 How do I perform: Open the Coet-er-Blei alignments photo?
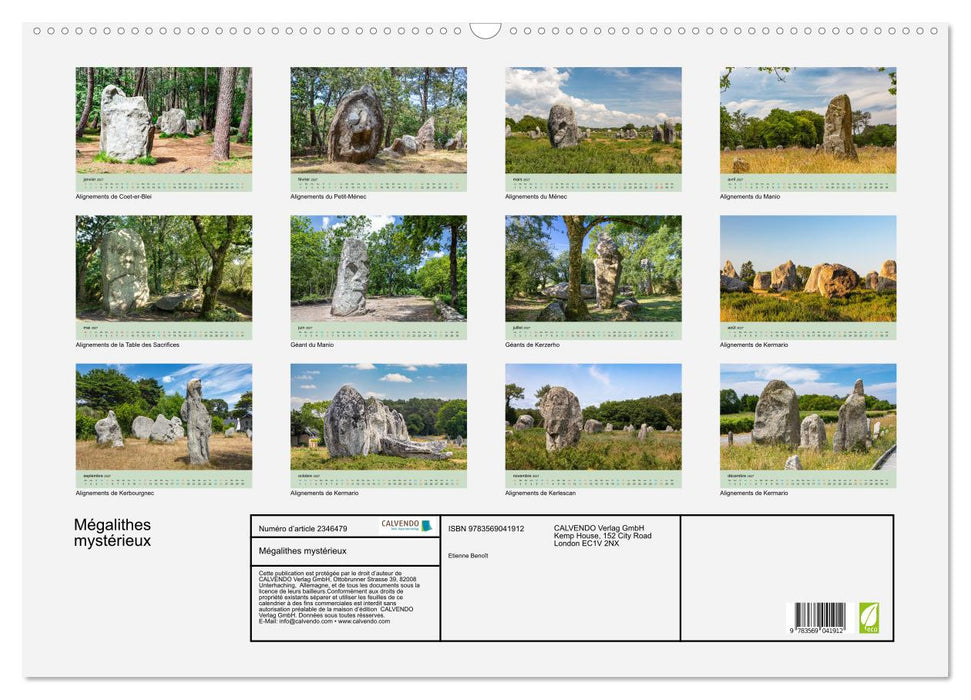tap(163, 120)
